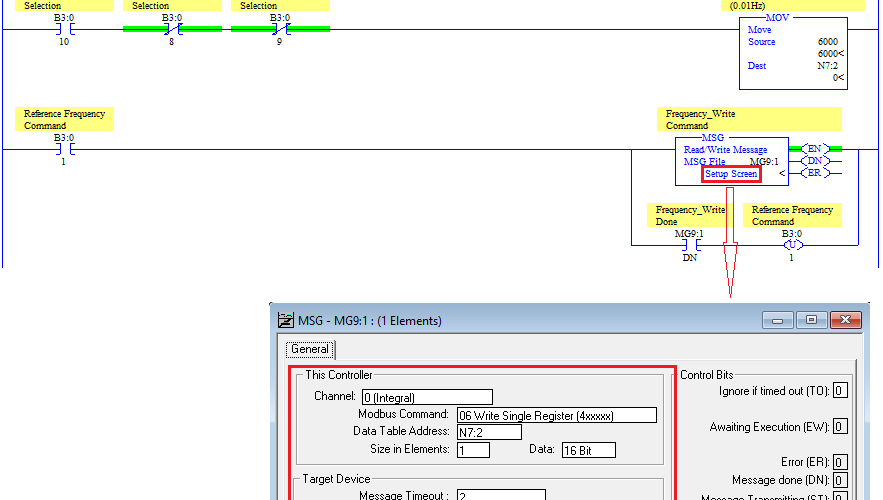Click the Message Timeout field
This screenshot has height=500, width=883.
(x=501, y=495)
